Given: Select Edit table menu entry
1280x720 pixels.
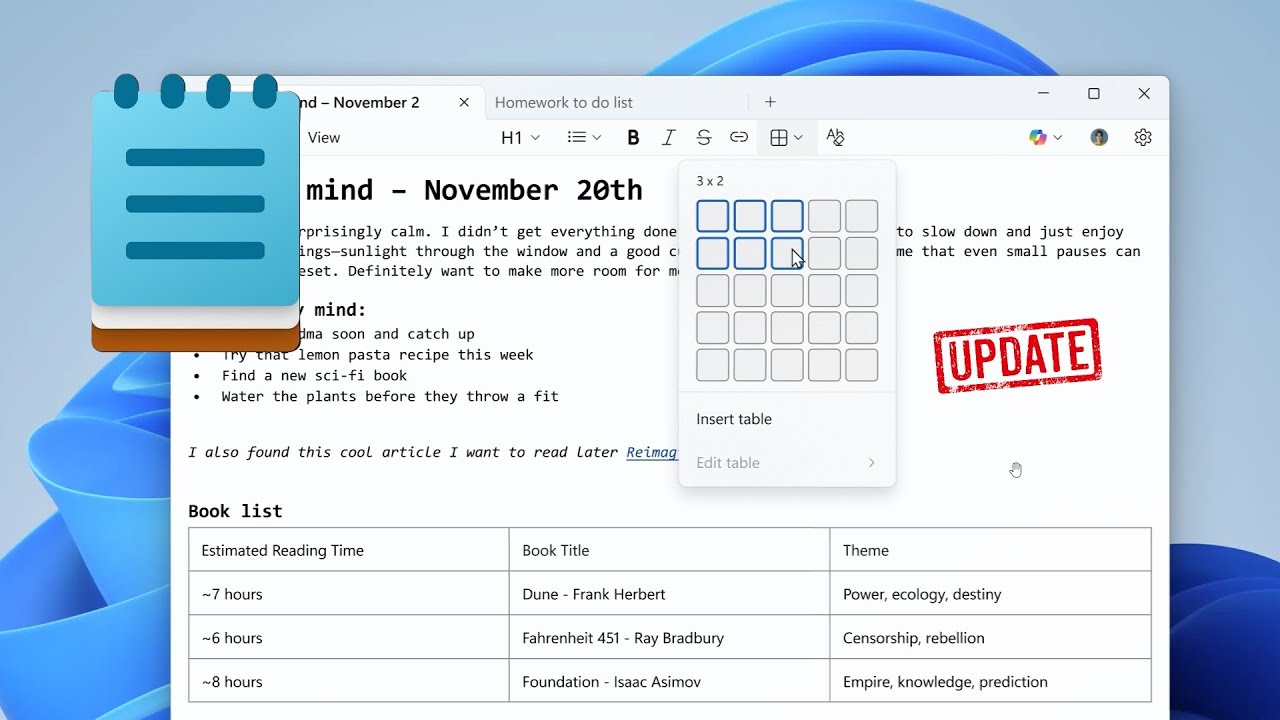Looking at the screenshot, I should (x=787, y=463).
